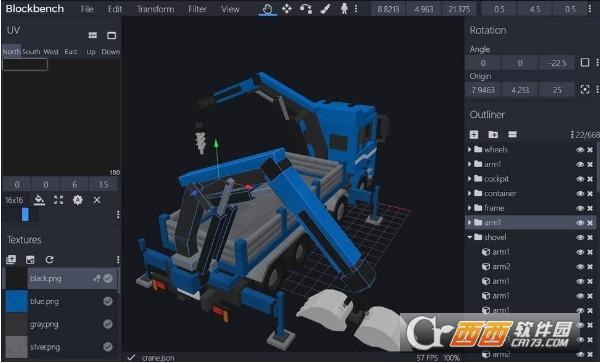Click the Auto UV gear icon
This screenshot has width=600, height=363.
click(78, 200)
